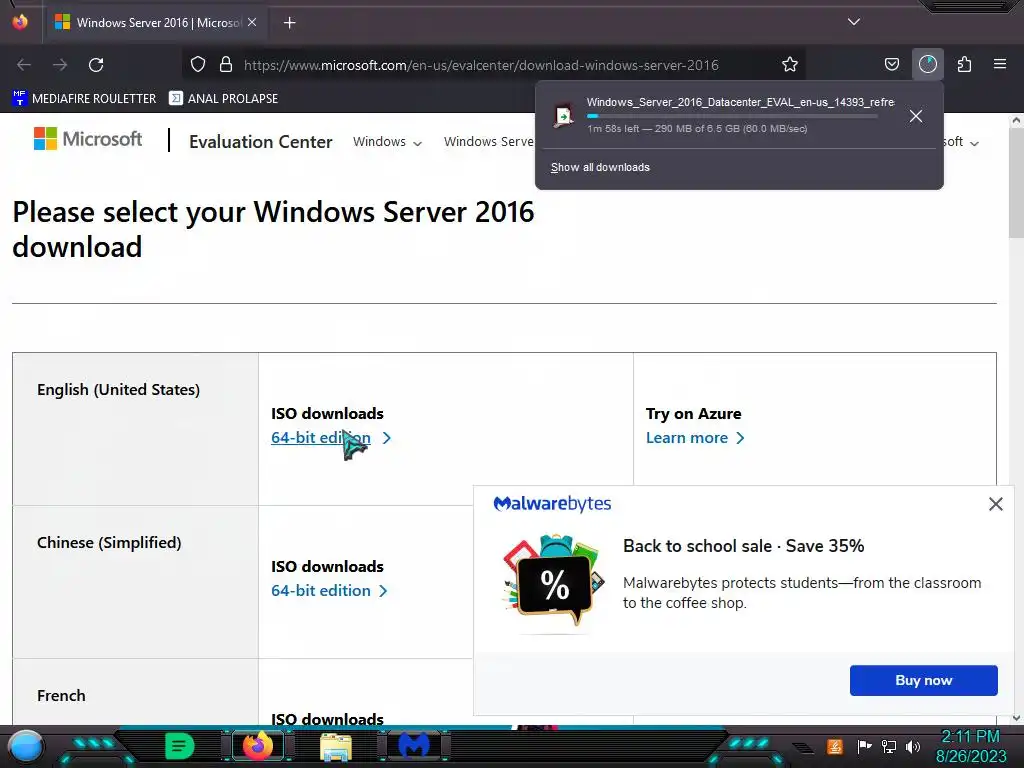Save page to Pocket icon
Viewport: 1024px width, 768px height.
pyautogui.click(x=891, y=64)
